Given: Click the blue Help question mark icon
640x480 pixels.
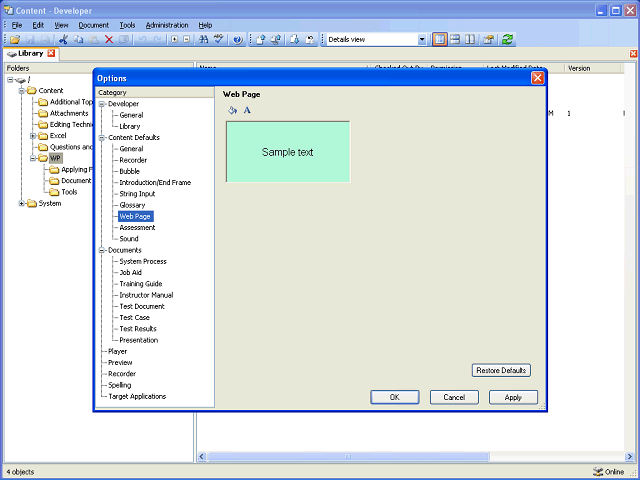Looking at the screenshot, I should click(x=238, y=40).
